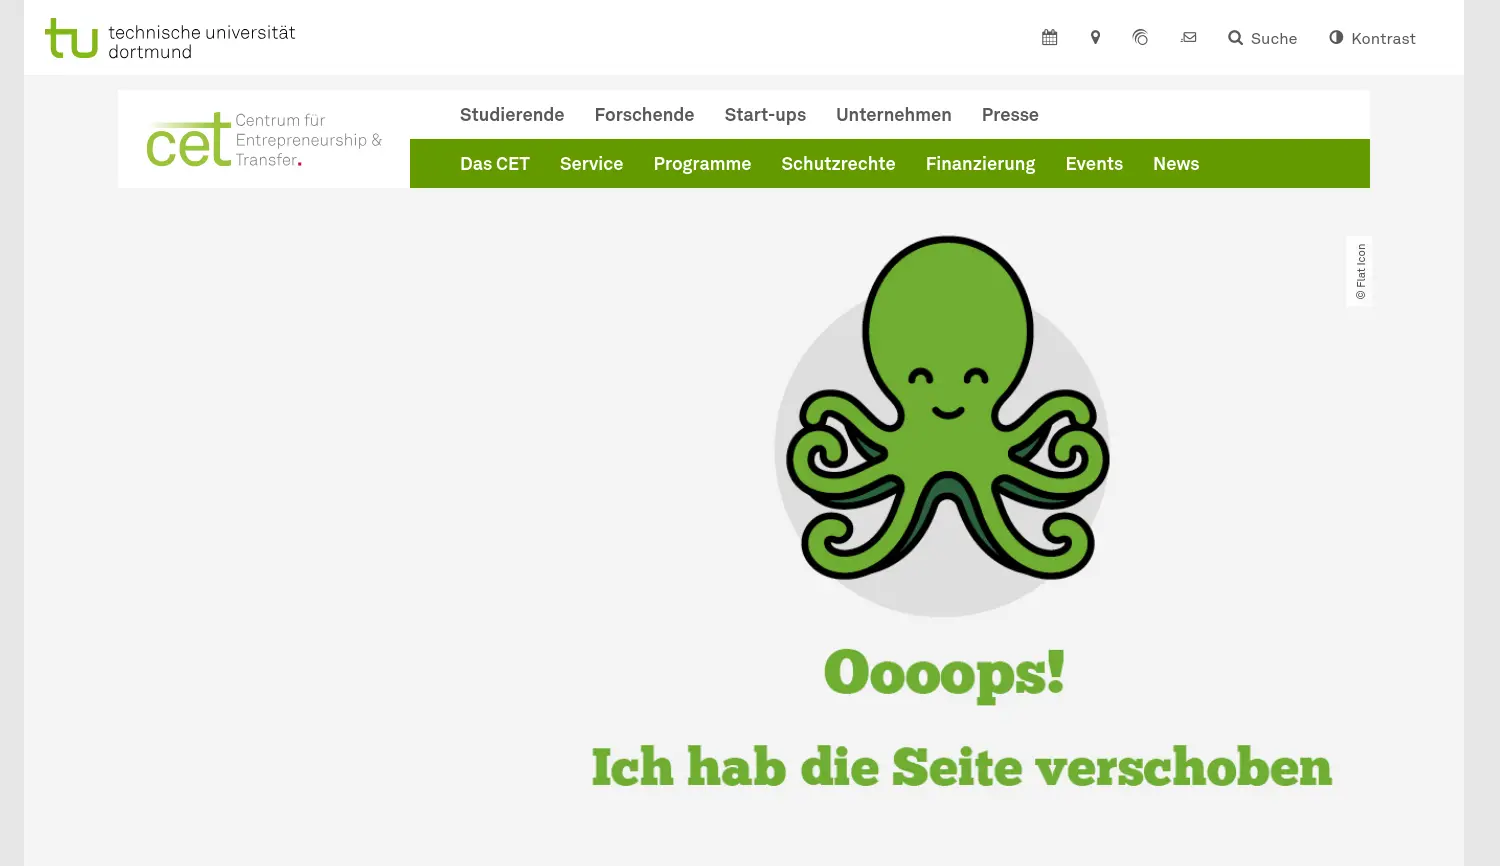Select the Start-ups menu item
Screen dimensions: 1500x866
pyautogui.click(x=765, y=114)
